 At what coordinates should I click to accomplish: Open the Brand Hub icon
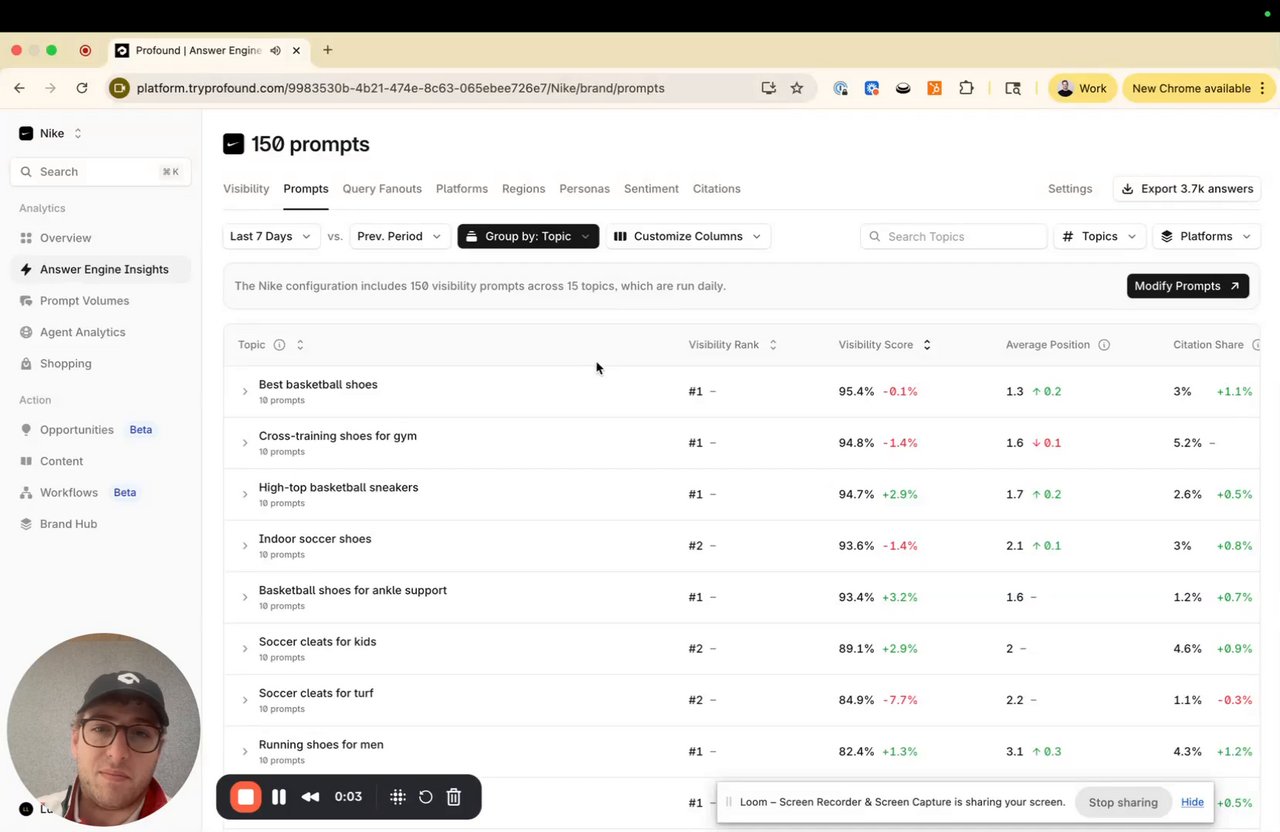point(26,524)
